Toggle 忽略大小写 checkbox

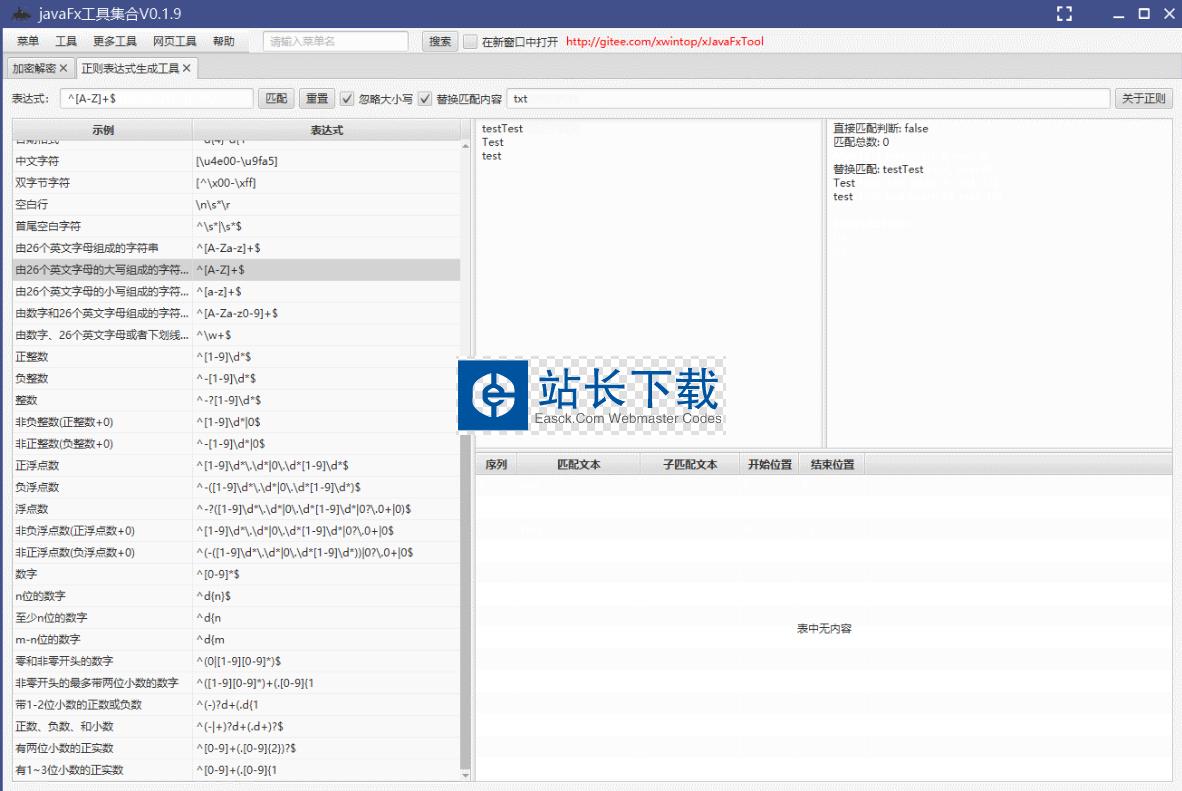[347, 99]
